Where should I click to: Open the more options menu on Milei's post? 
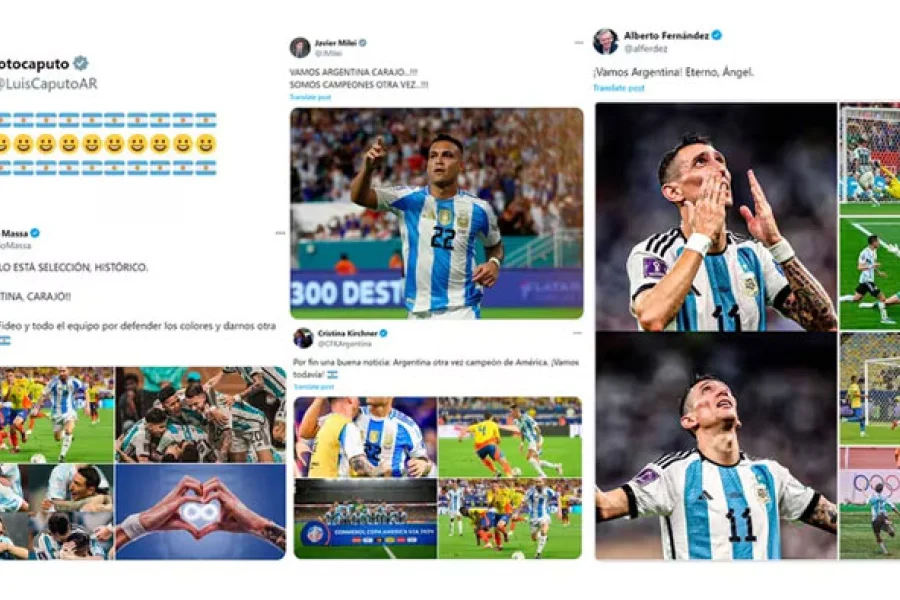click(579, 42)
